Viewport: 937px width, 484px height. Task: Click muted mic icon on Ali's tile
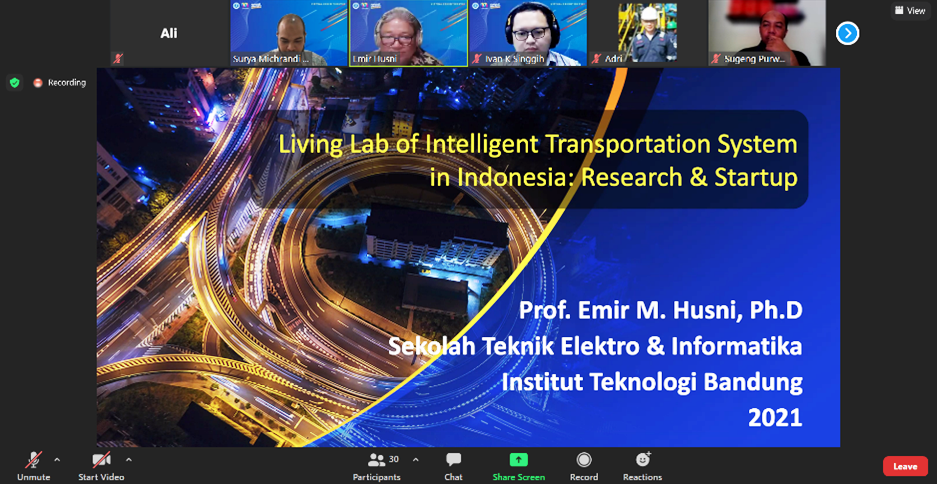click(x=118, y=59)
